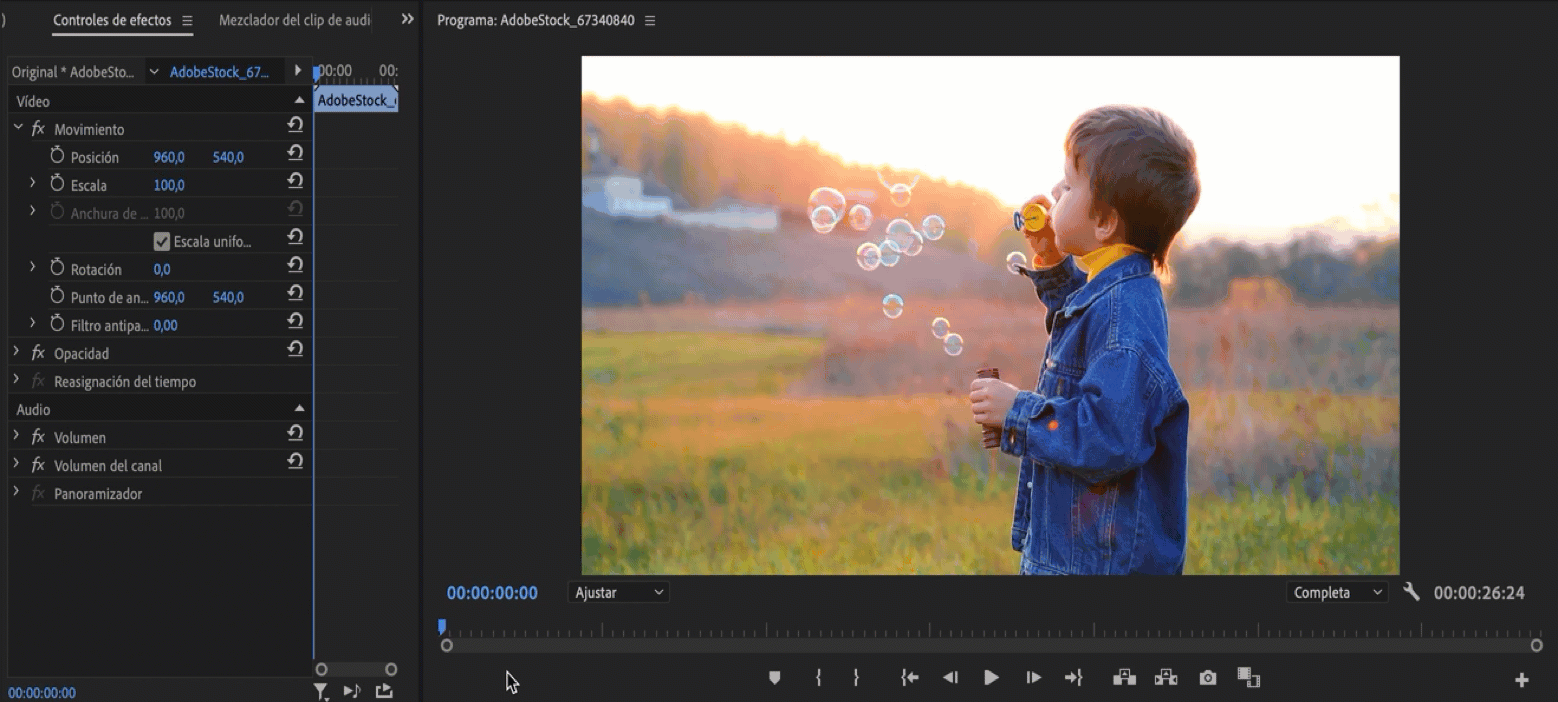Screen dimensions: 1558x702
Task: Expand the Volumen effect
Action: [x=16, y=436]
